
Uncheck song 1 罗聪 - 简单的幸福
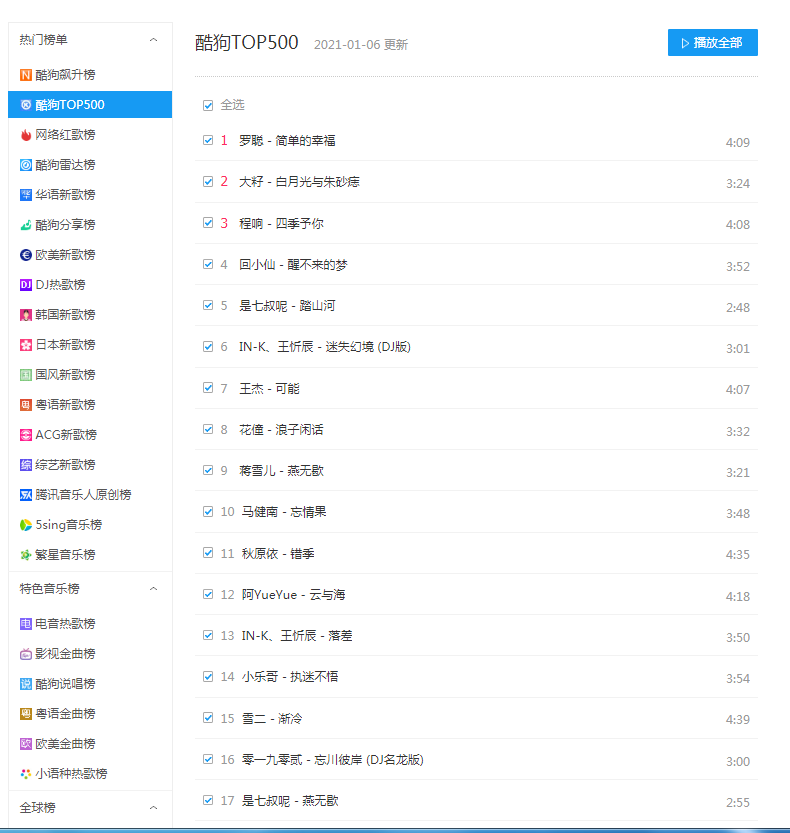tap(208, 140)
